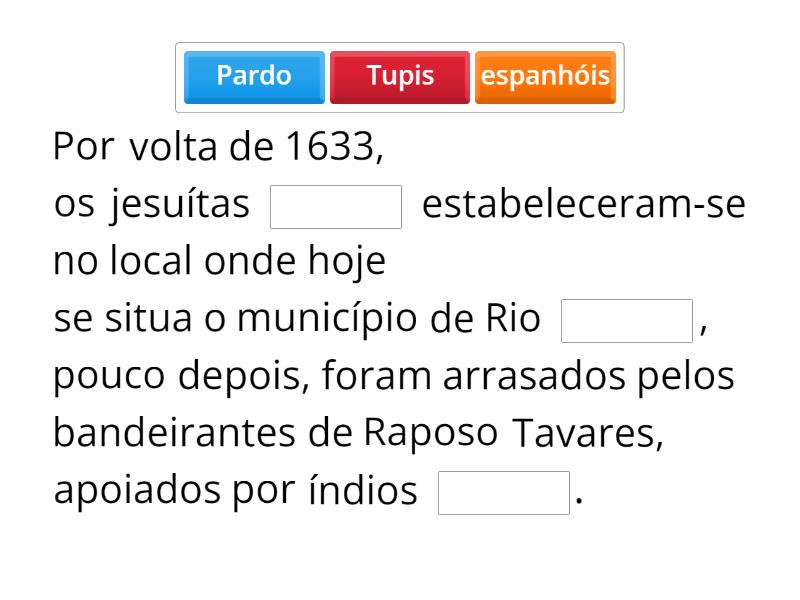800x600 pixels.
Task: Click the empty box after índios
Action: click(504, 493)
